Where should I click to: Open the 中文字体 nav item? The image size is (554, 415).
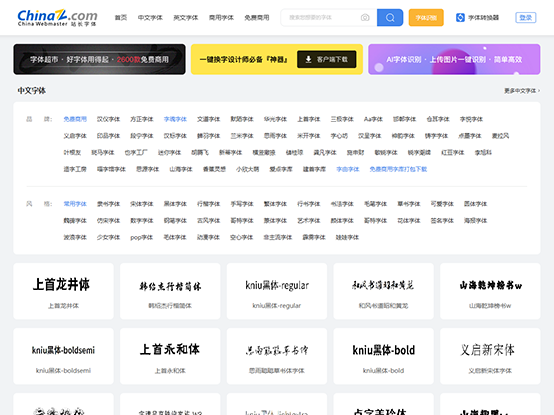[150, 18]
